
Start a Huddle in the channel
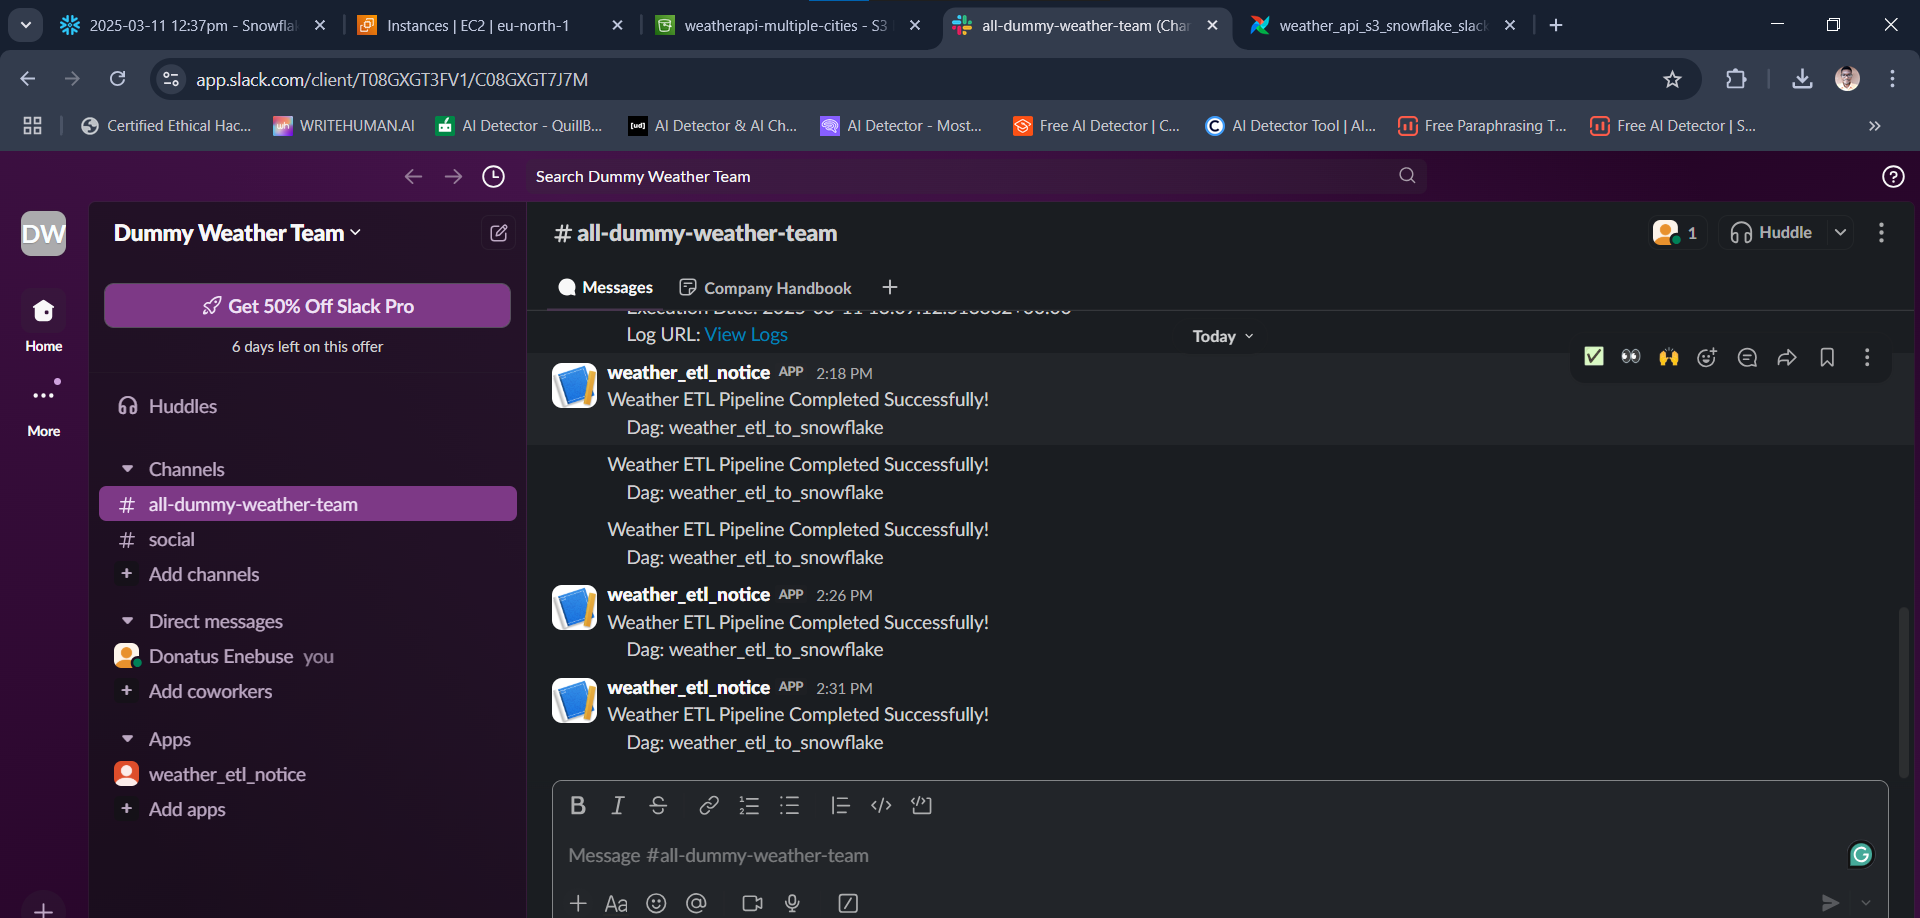point(1772,233)
